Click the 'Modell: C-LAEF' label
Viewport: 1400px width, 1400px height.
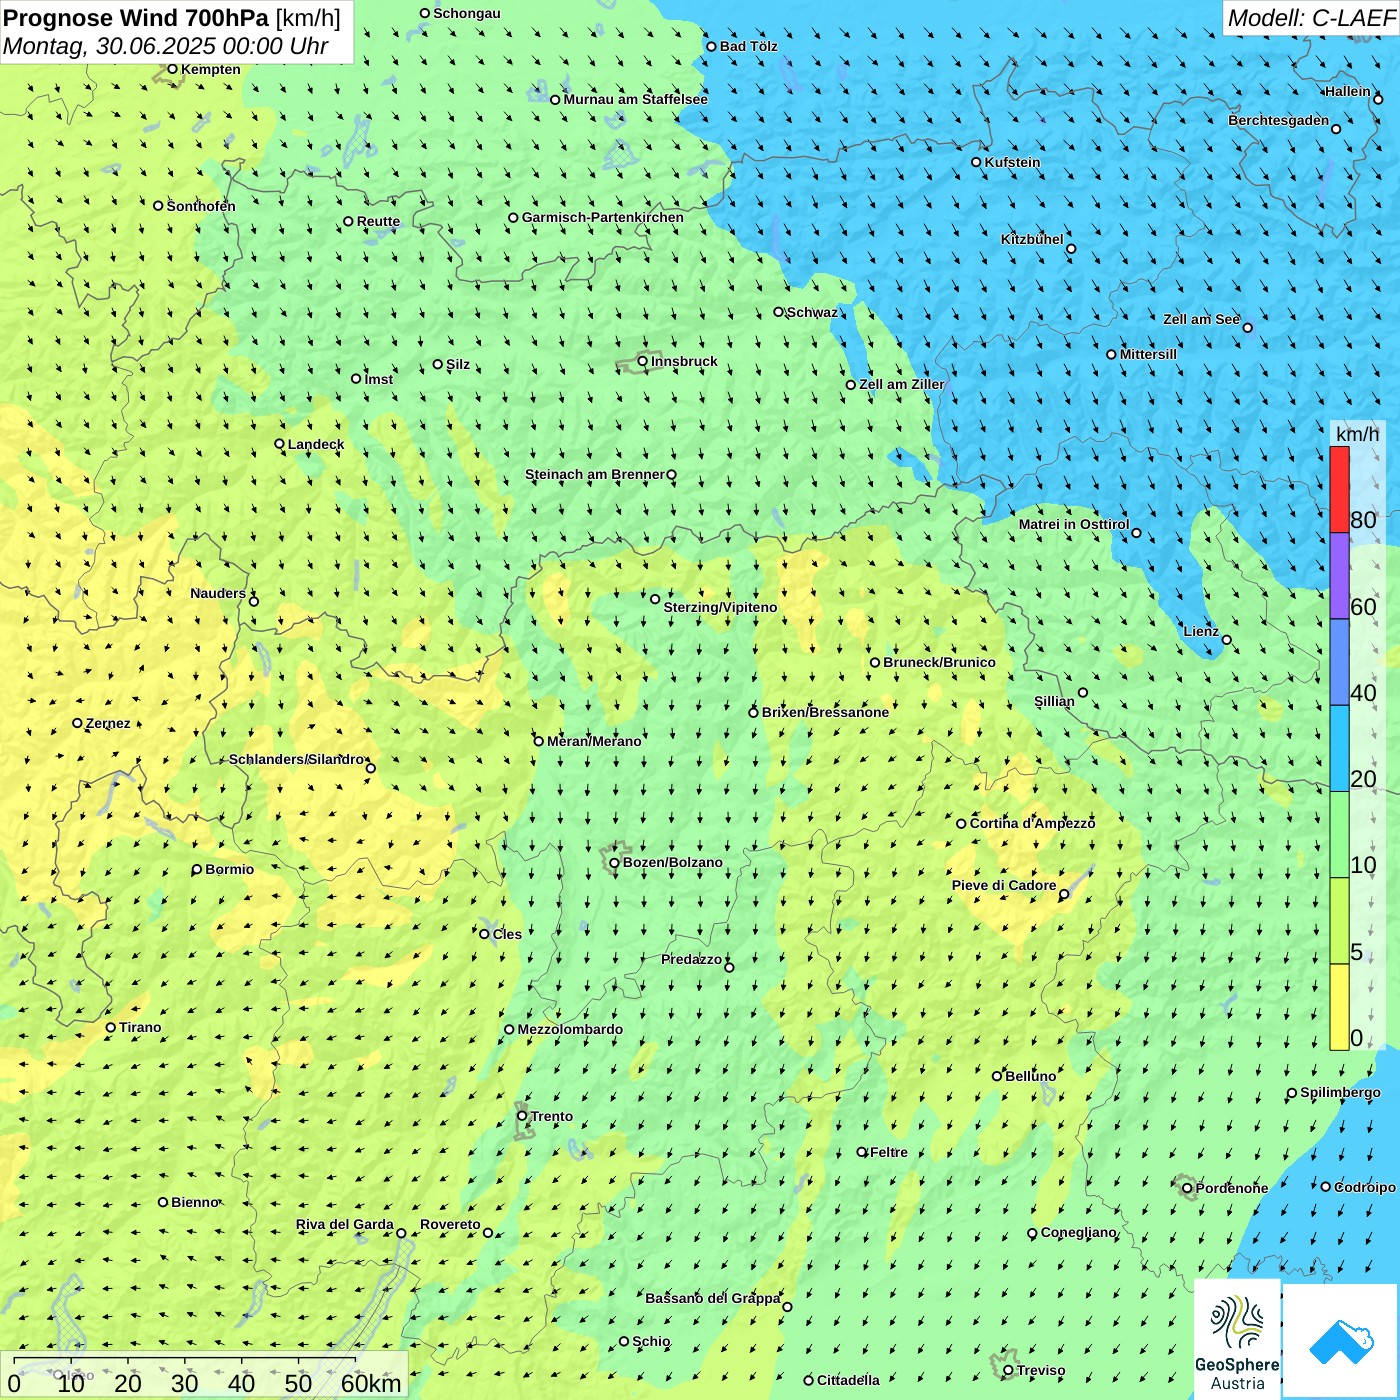point(1310,18)
